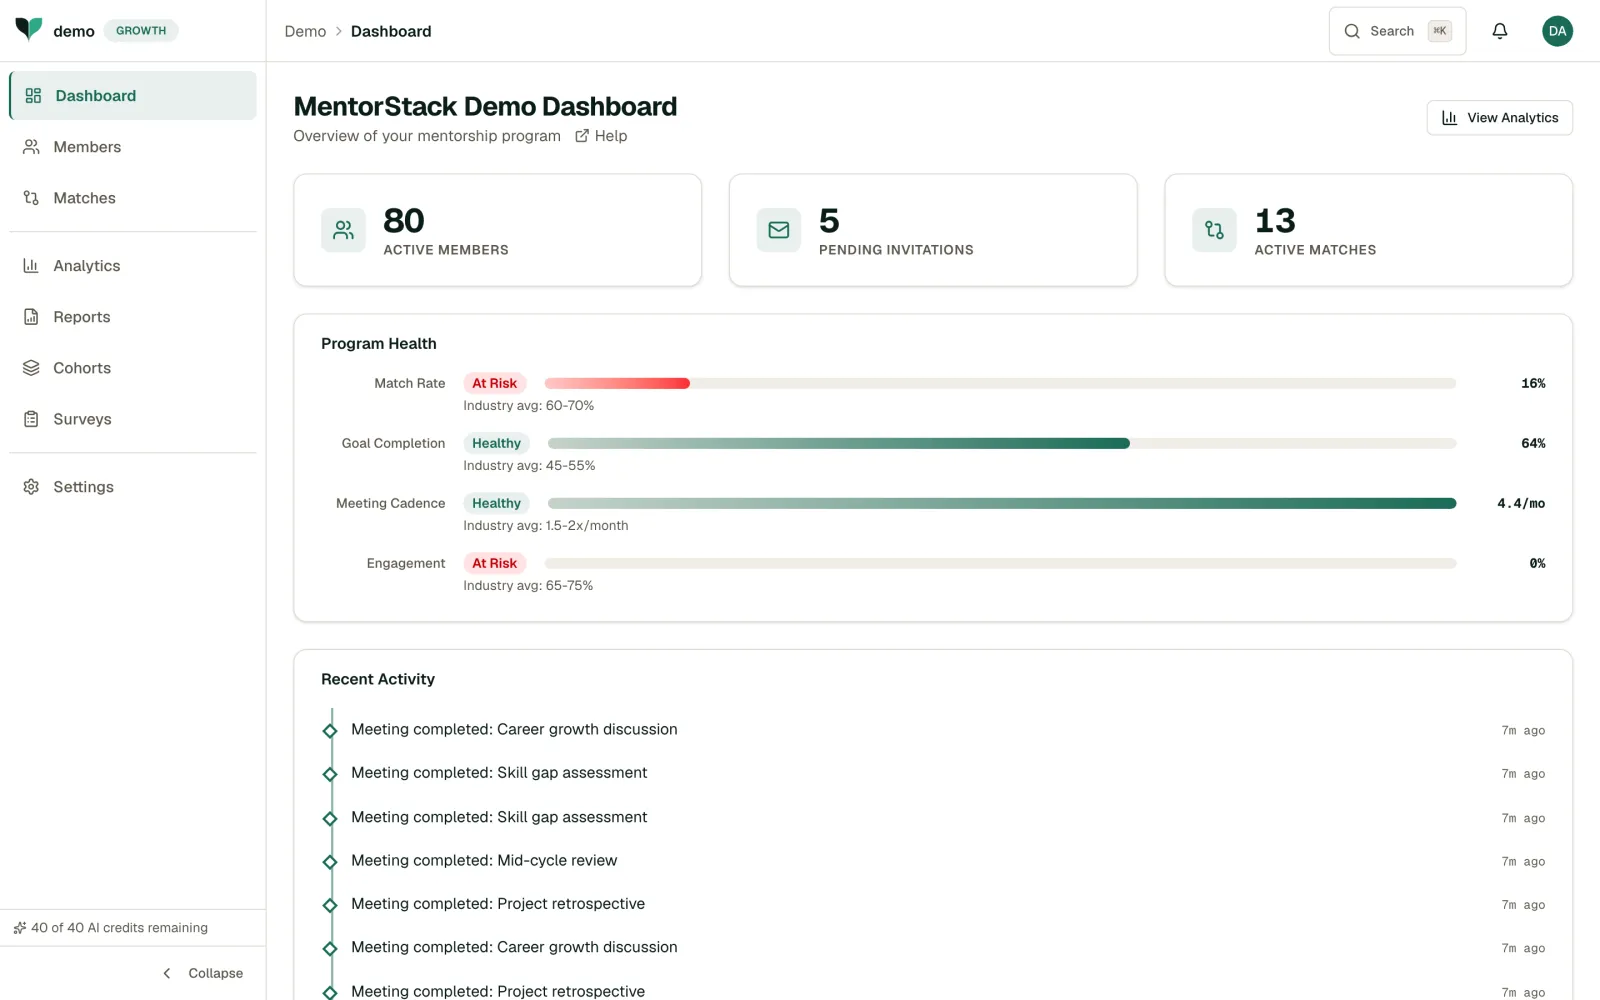Click 'Industry avg: 60-70%' text
Viewport: 1600px width, 1000px height.
529,406
